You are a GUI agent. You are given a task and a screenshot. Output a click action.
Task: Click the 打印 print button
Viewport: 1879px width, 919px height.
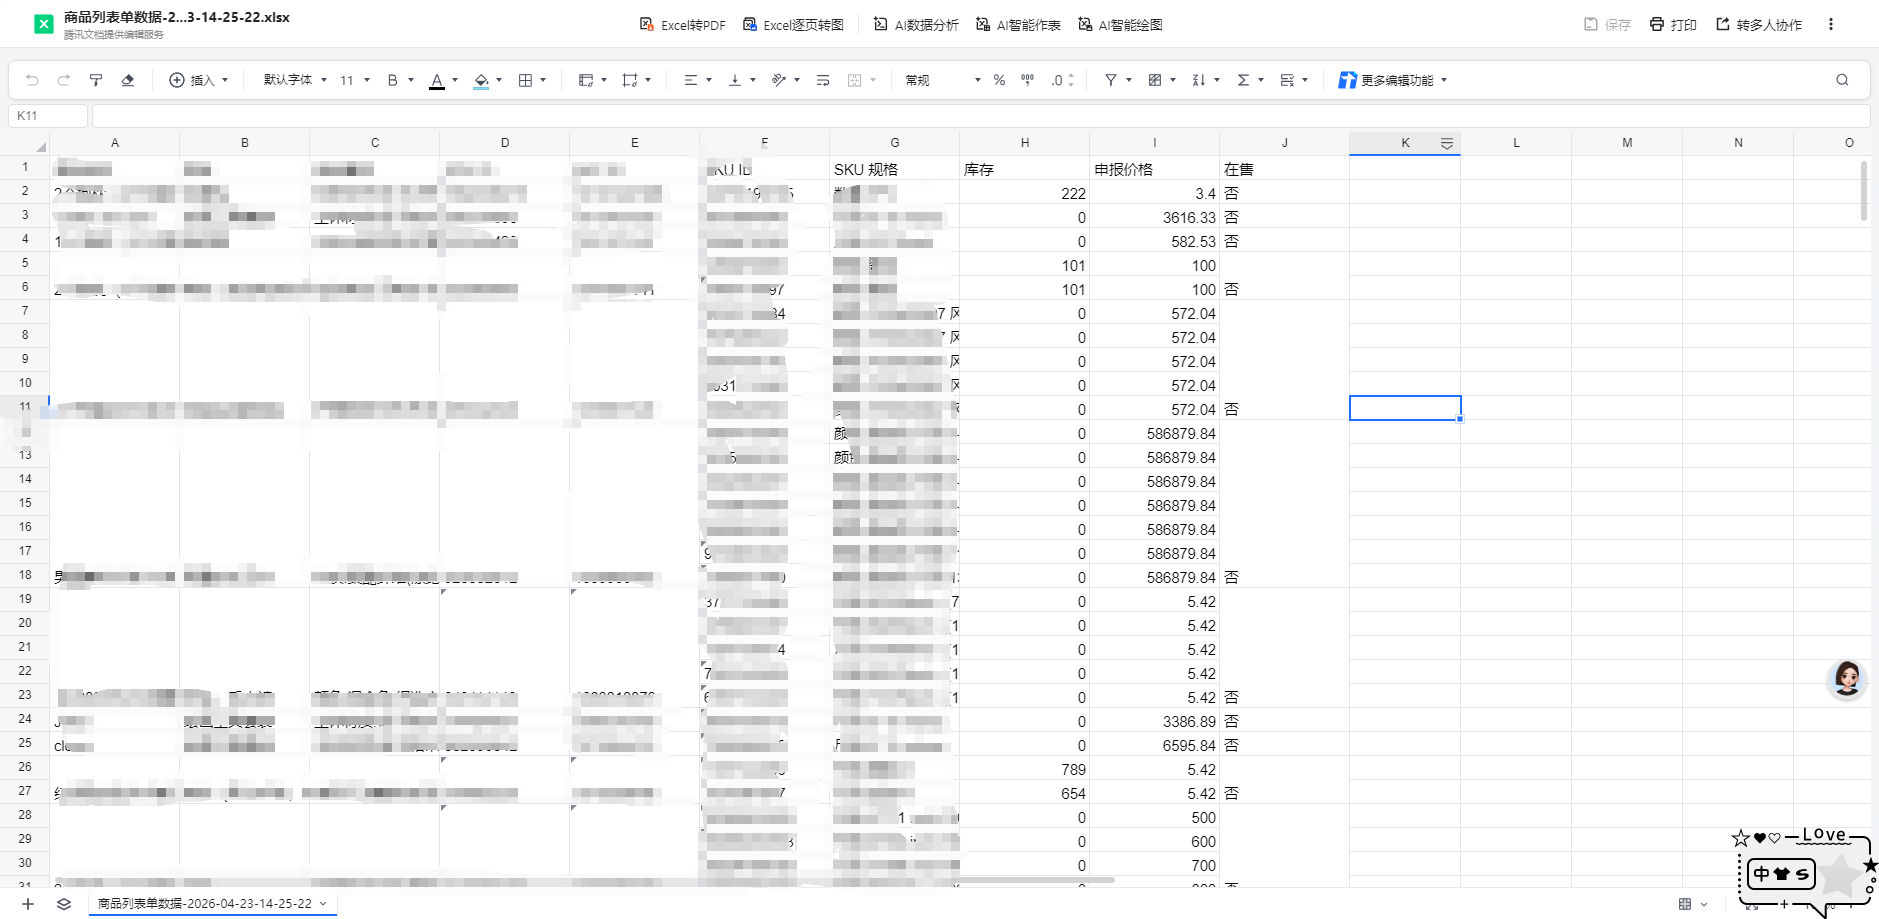[x=1673, y=25]
